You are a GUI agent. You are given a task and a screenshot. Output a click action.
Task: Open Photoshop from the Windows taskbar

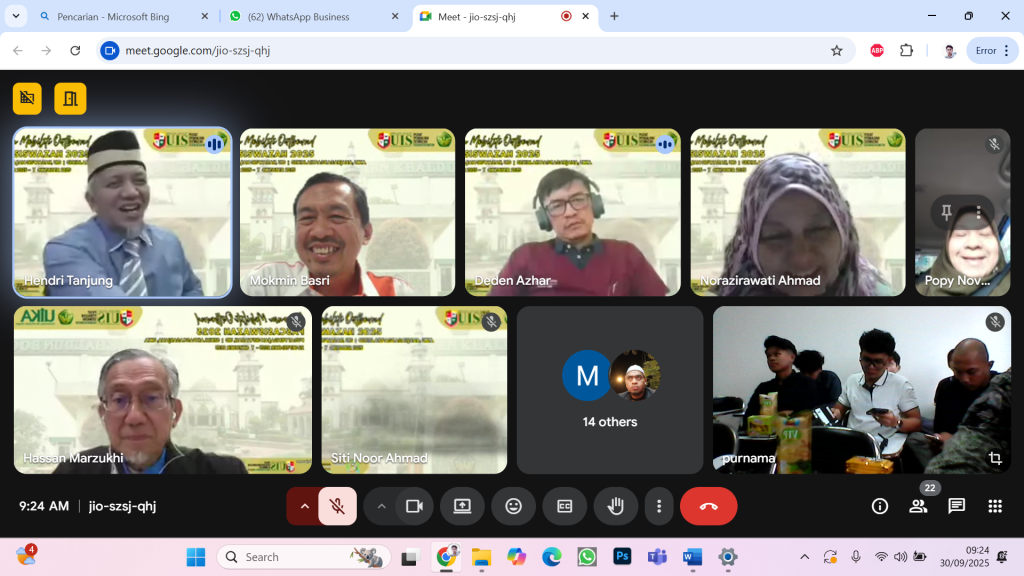[622, 557]
